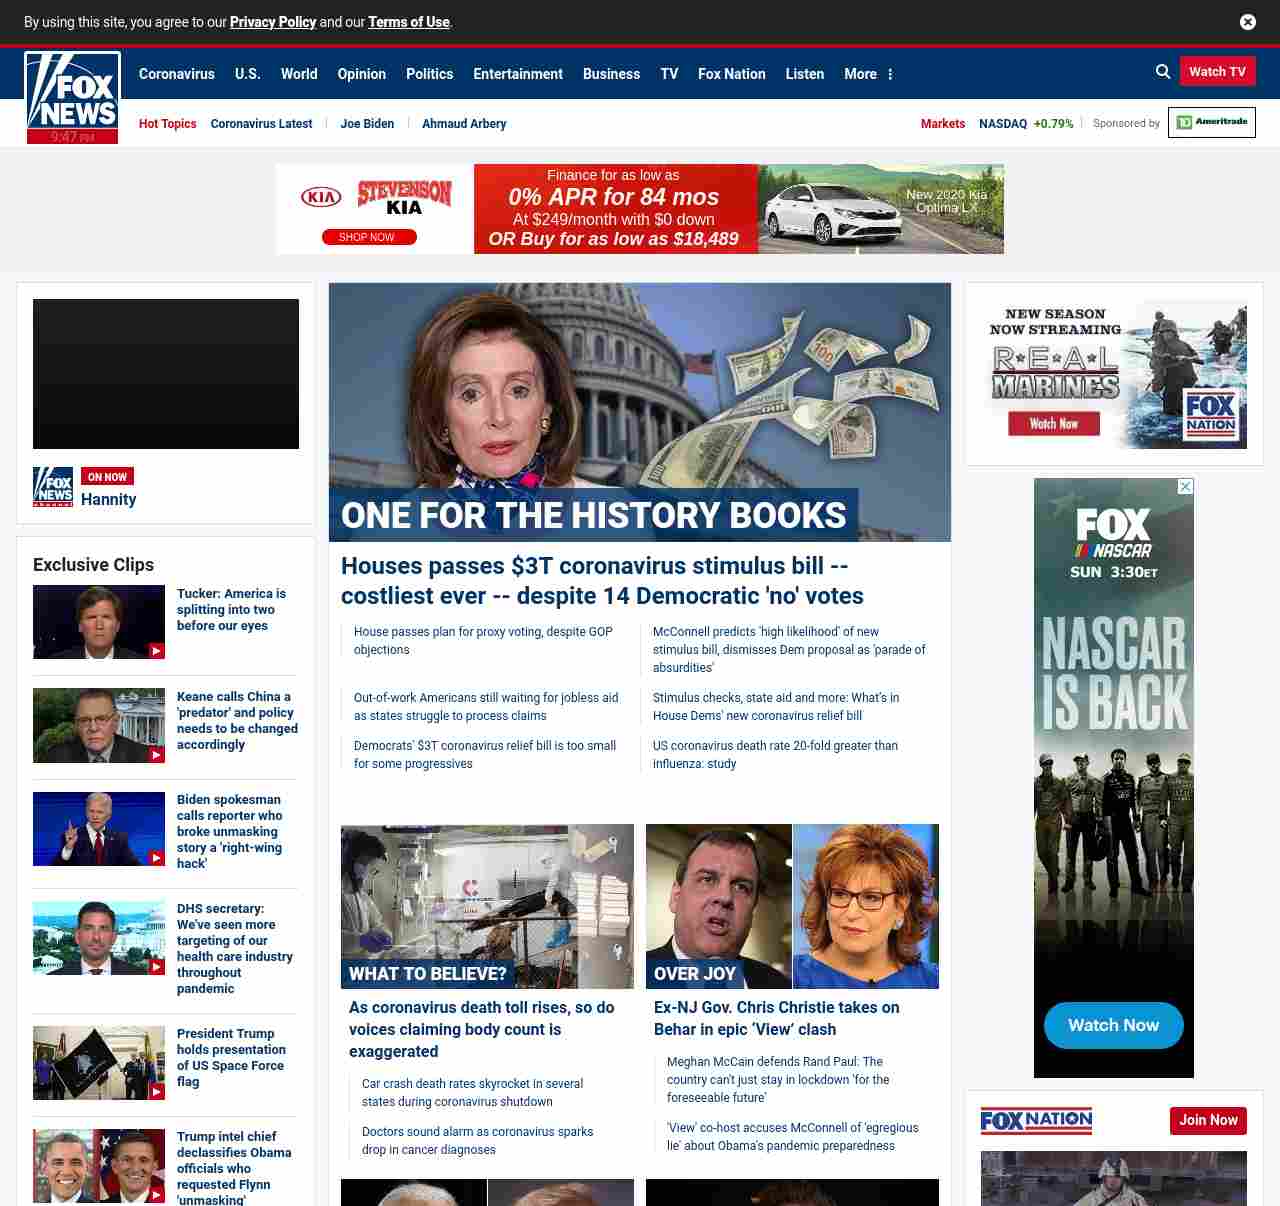Click the small Fox News channel icon by Hannity

coord(53,487)
